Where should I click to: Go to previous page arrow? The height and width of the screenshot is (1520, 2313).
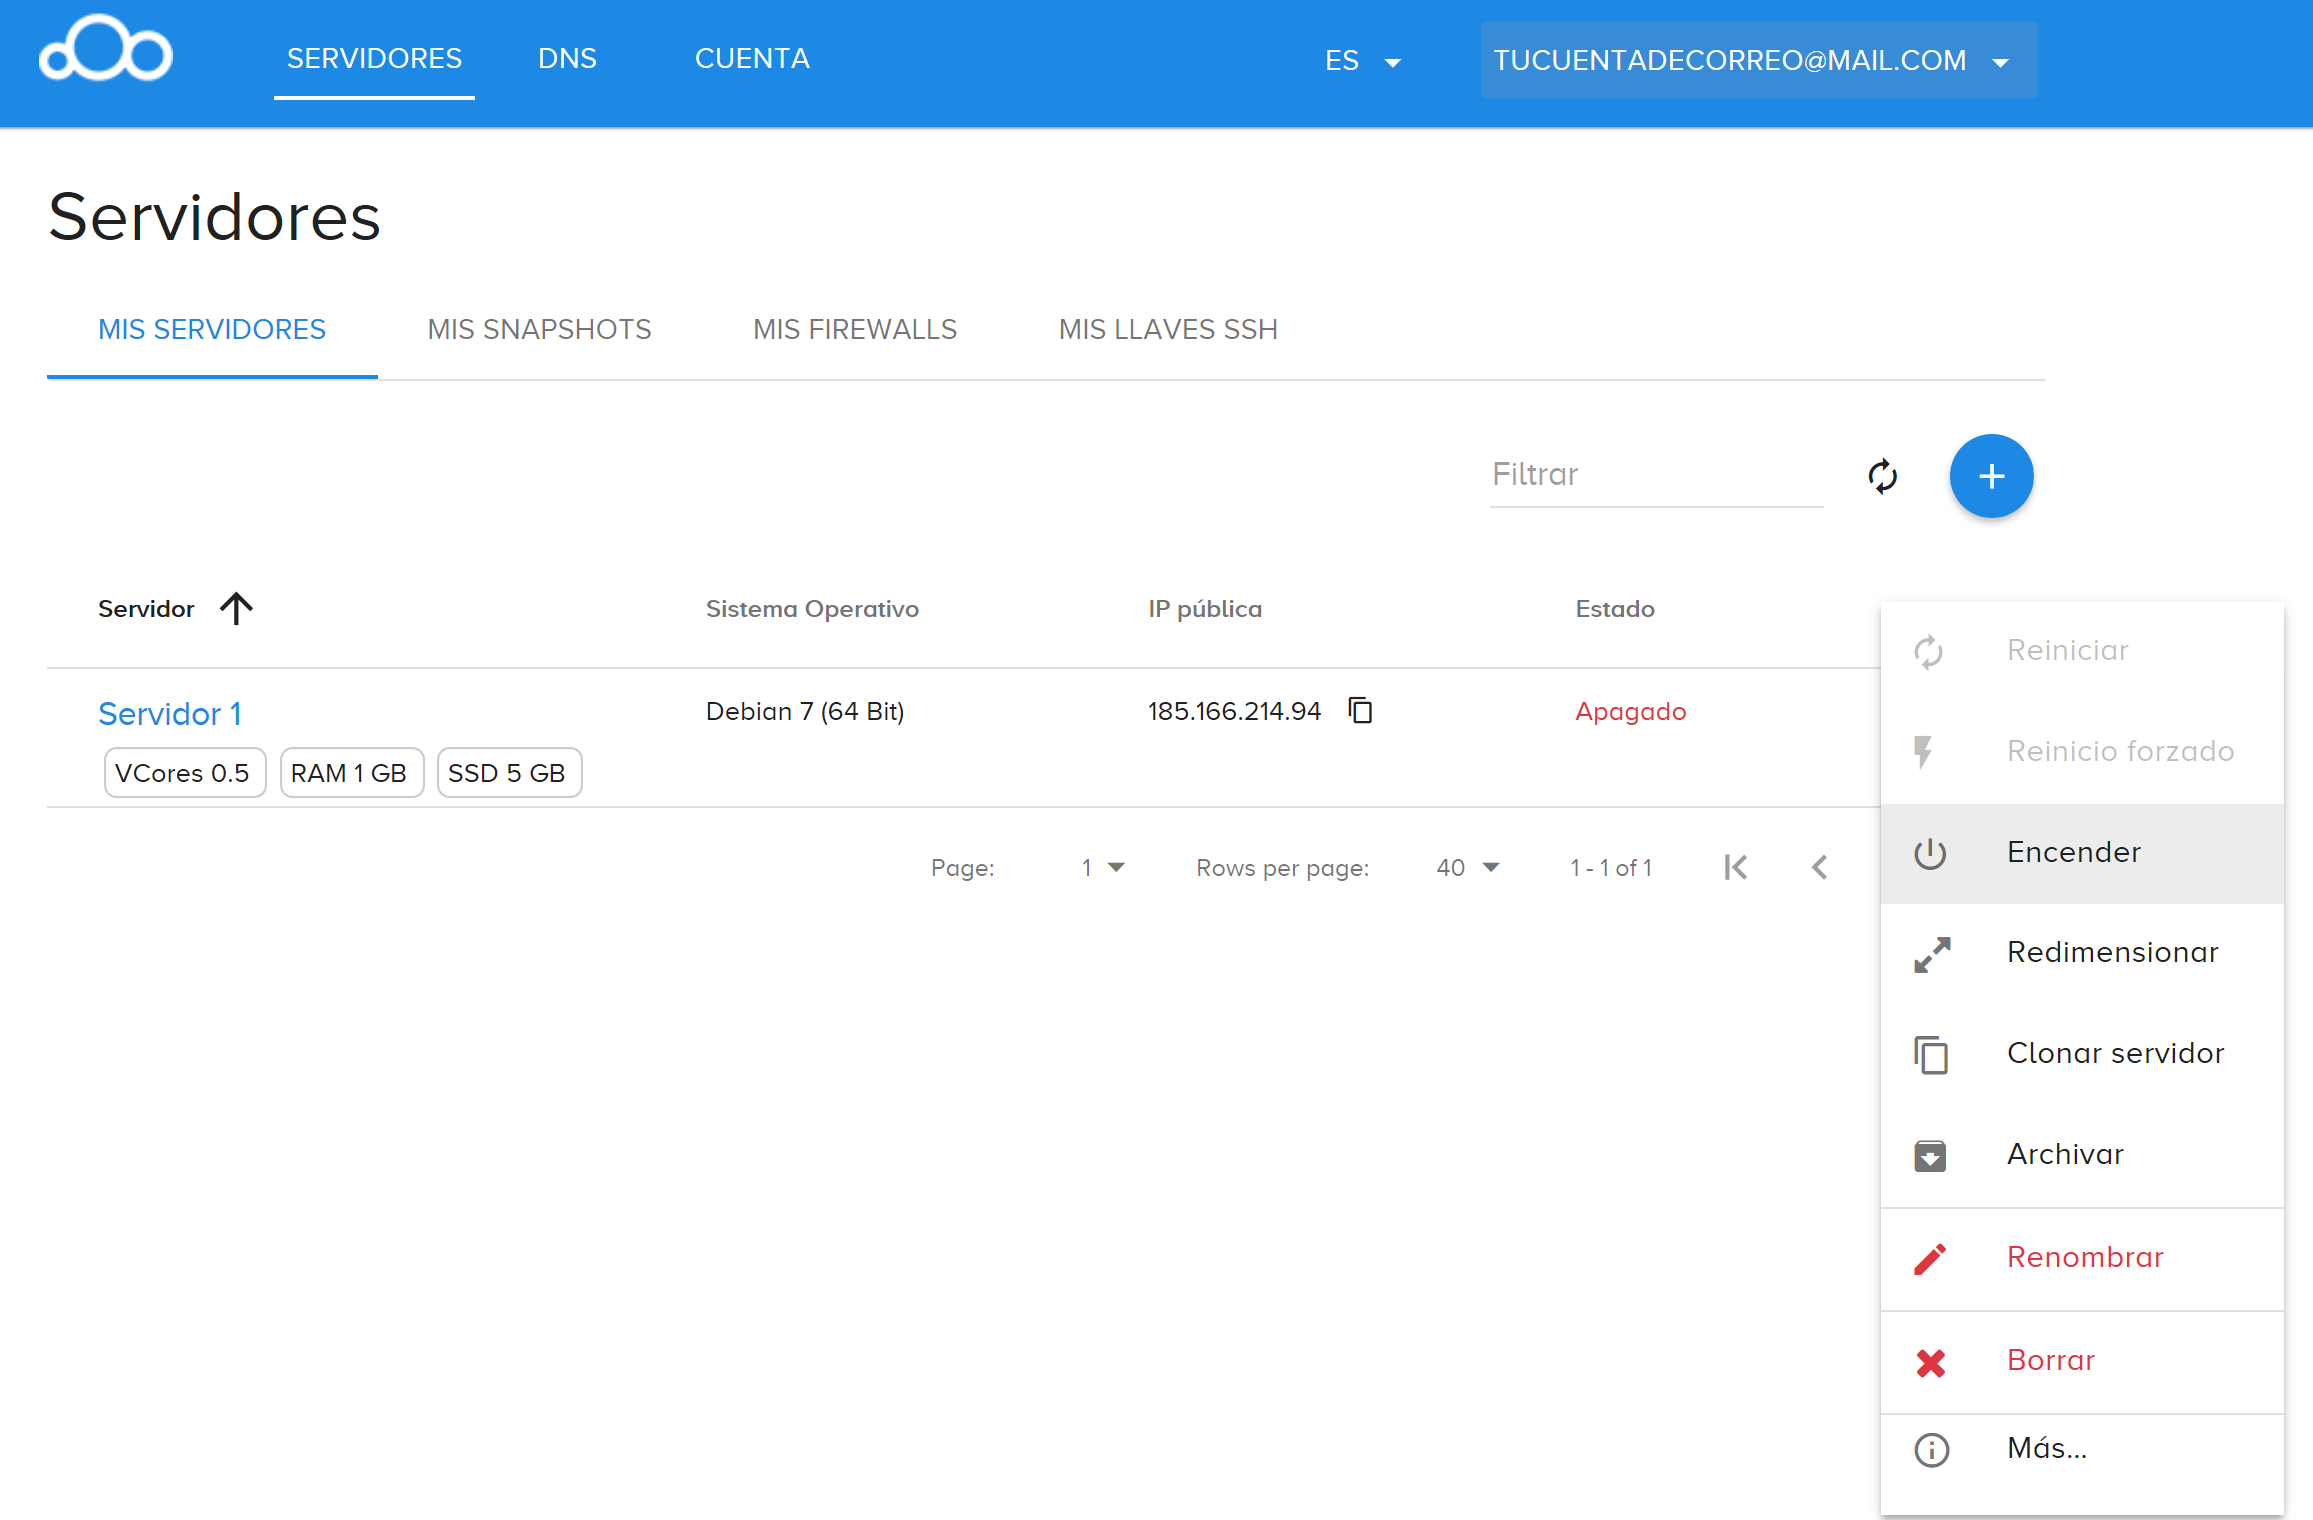[x=1820, y=867]
